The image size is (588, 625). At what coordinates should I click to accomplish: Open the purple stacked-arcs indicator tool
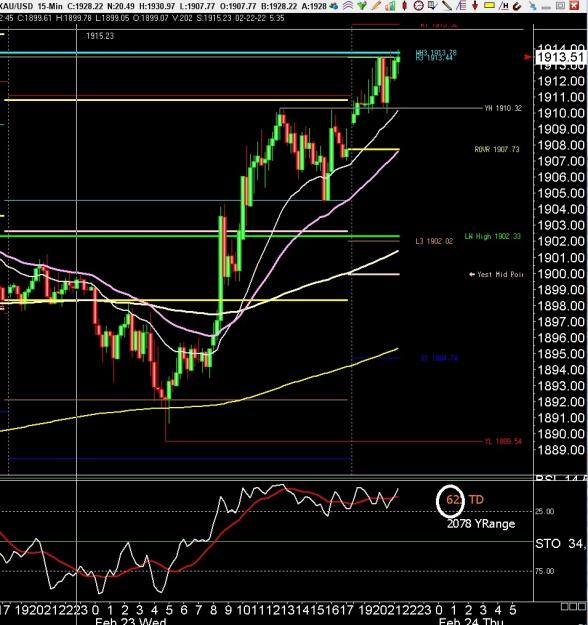pyautogui.click(x=348, y=6)
